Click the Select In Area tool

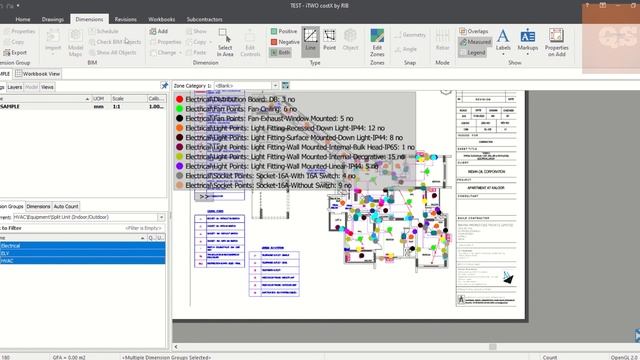[225, 42]
